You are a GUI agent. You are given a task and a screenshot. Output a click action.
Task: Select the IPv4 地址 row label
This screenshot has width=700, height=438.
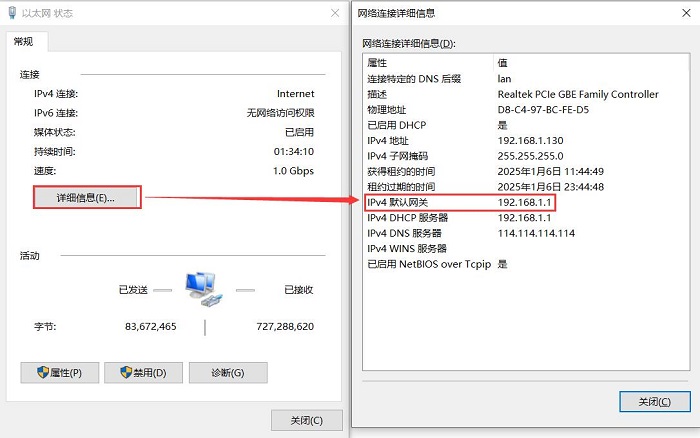tap(388, 141)
